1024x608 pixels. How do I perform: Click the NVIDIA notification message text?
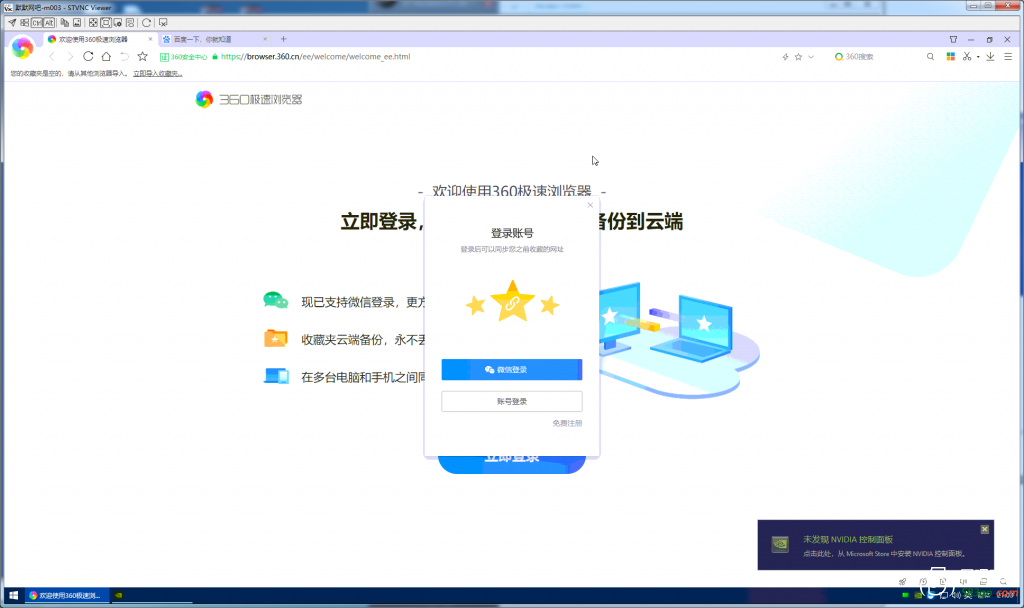point(885,554)
